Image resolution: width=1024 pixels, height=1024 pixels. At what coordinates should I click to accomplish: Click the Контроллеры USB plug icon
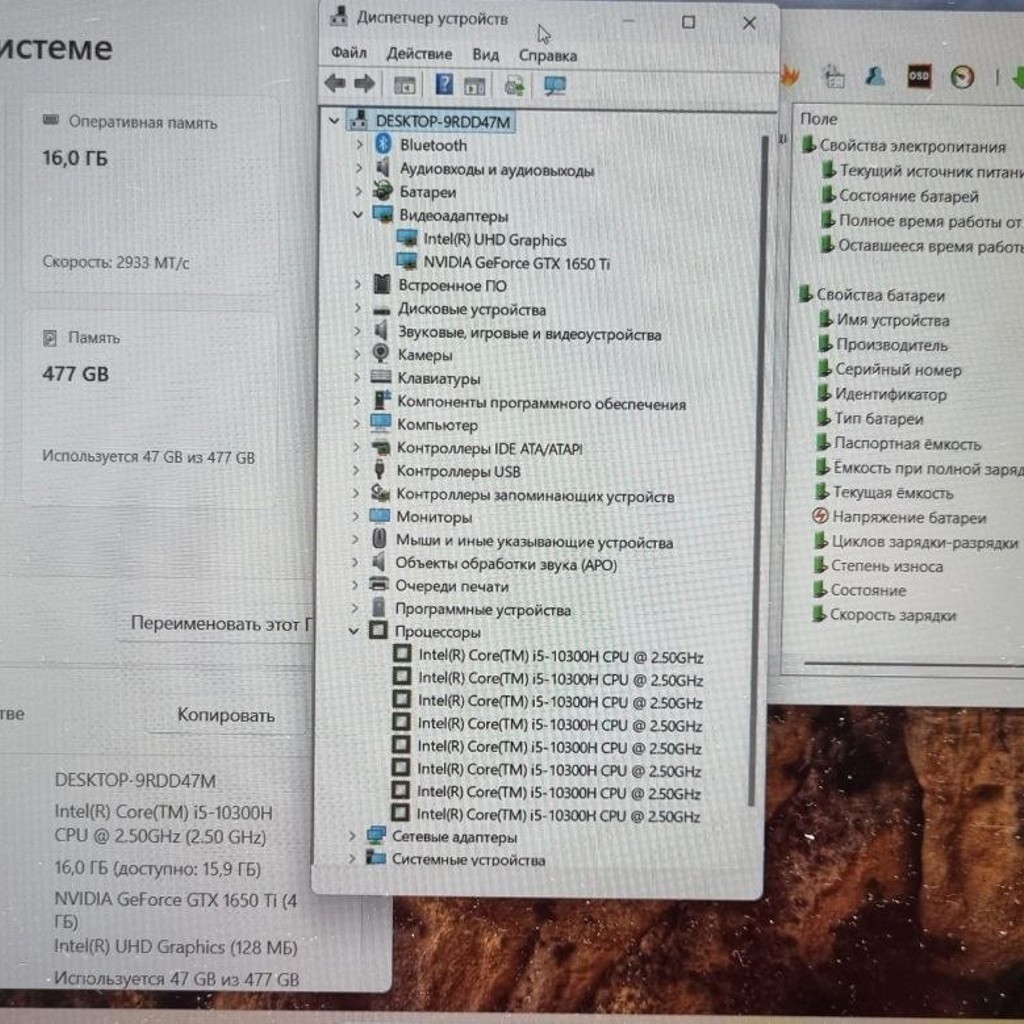pyautogui.click(x=379, y=470)
